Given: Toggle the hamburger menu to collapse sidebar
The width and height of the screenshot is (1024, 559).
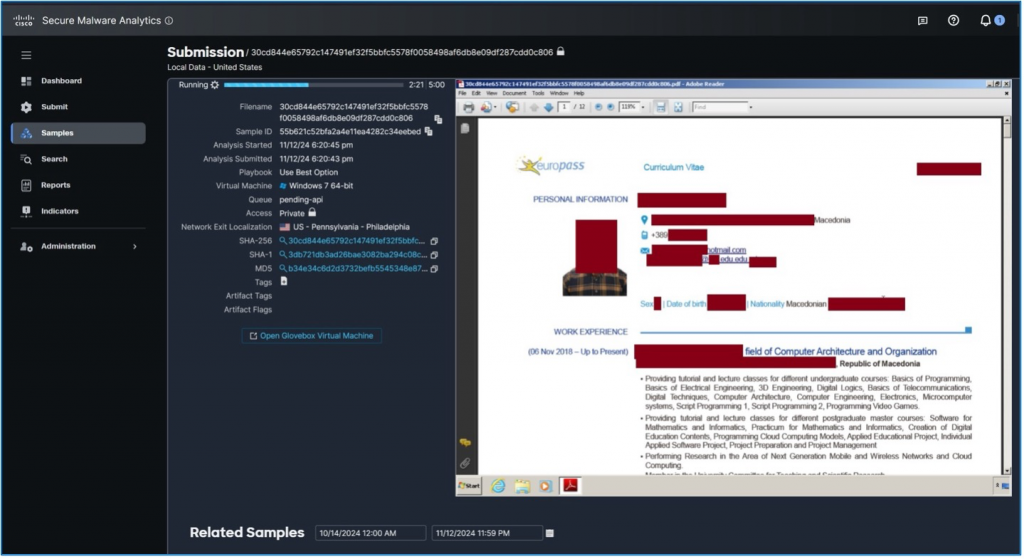Looking at the screenshot, I should coord(26,55).
